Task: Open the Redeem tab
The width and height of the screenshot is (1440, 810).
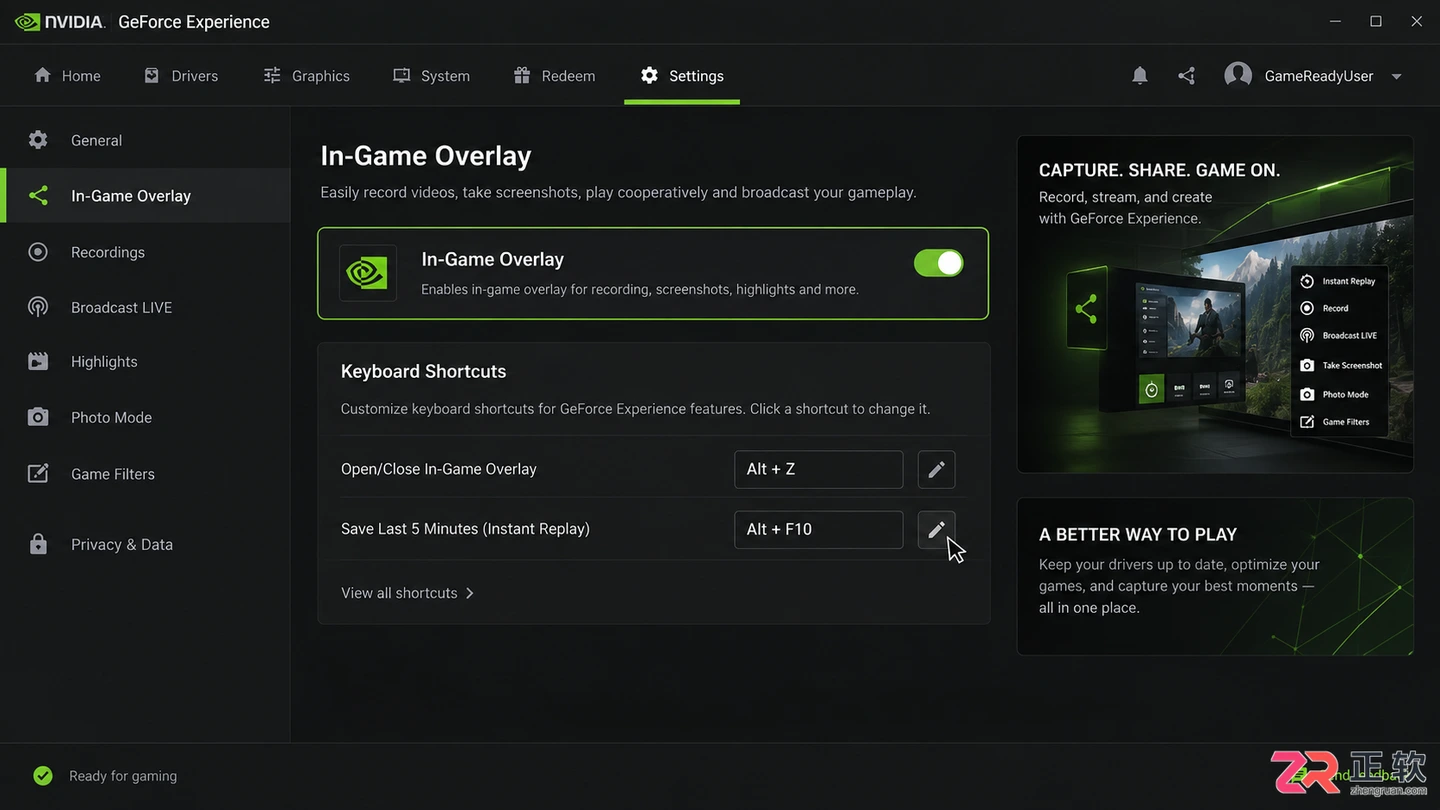Action: click(x=554, y=76)
